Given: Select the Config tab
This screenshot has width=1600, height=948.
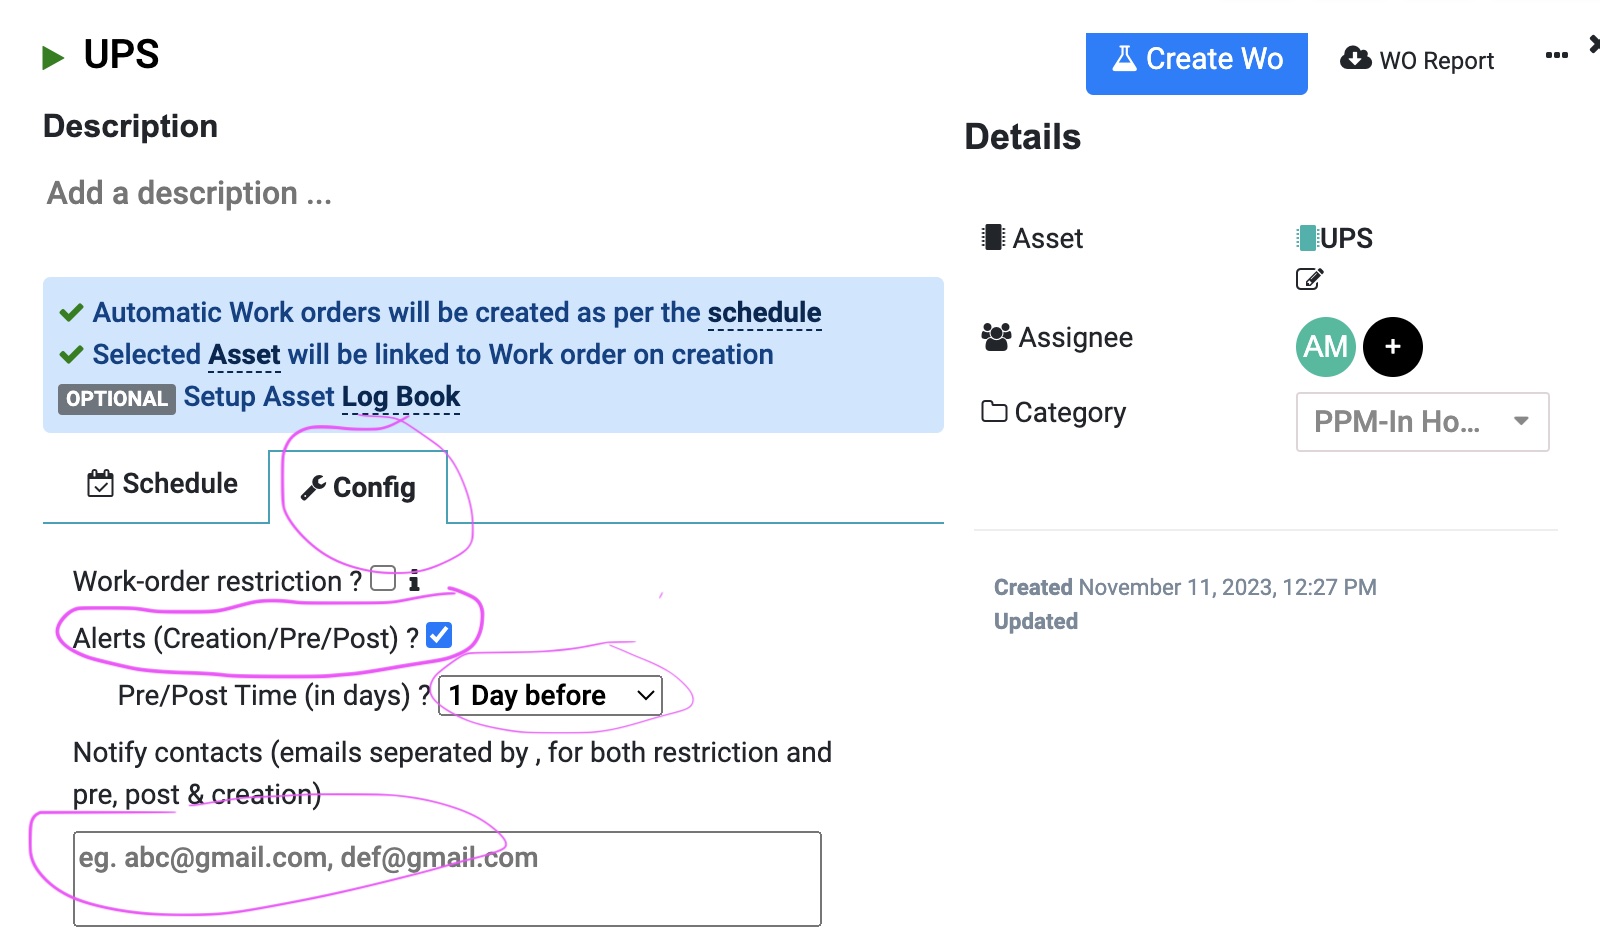Looking at the screenshot, I should point(358,487).
